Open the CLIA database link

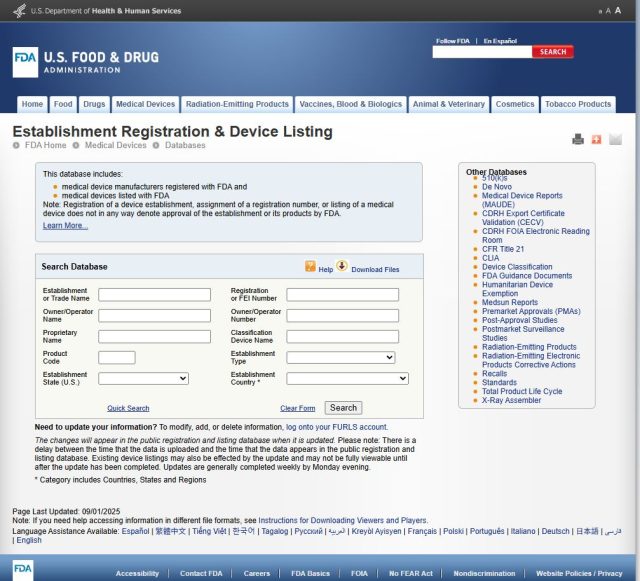coord(490,258)
